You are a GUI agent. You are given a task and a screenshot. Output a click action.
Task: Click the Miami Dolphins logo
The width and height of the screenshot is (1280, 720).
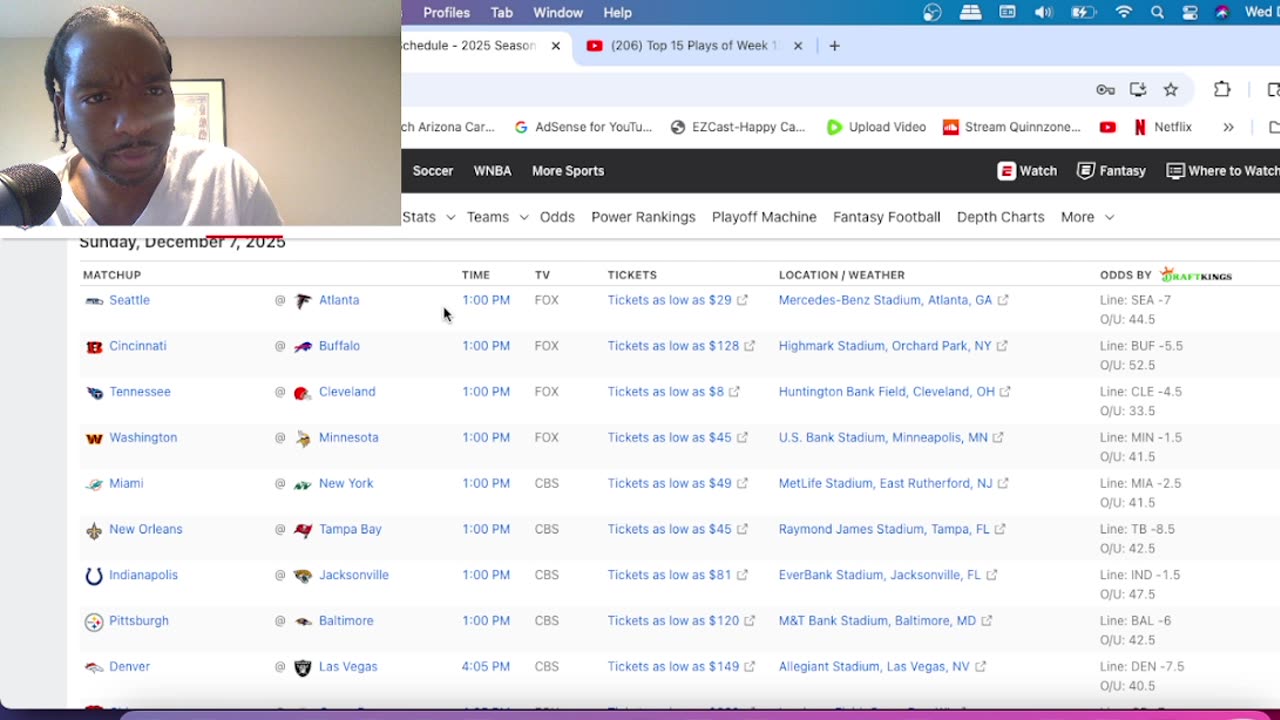(x=94, y=485)
